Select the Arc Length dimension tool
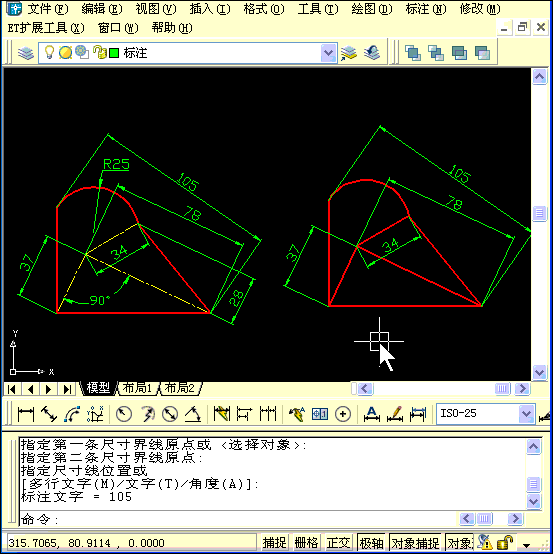The height and width of the screenshot is (554, 553). click(72, 414)
